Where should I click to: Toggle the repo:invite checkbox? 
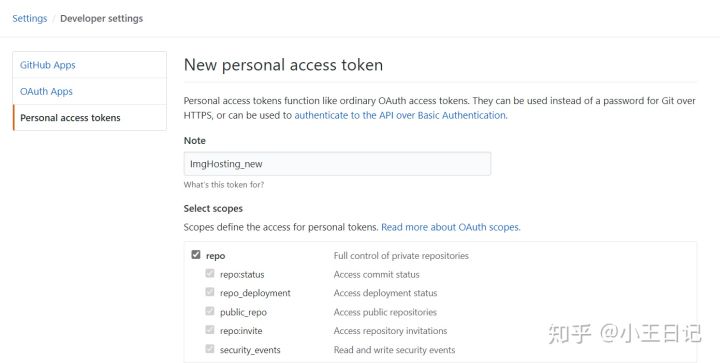tap(210, 330)
